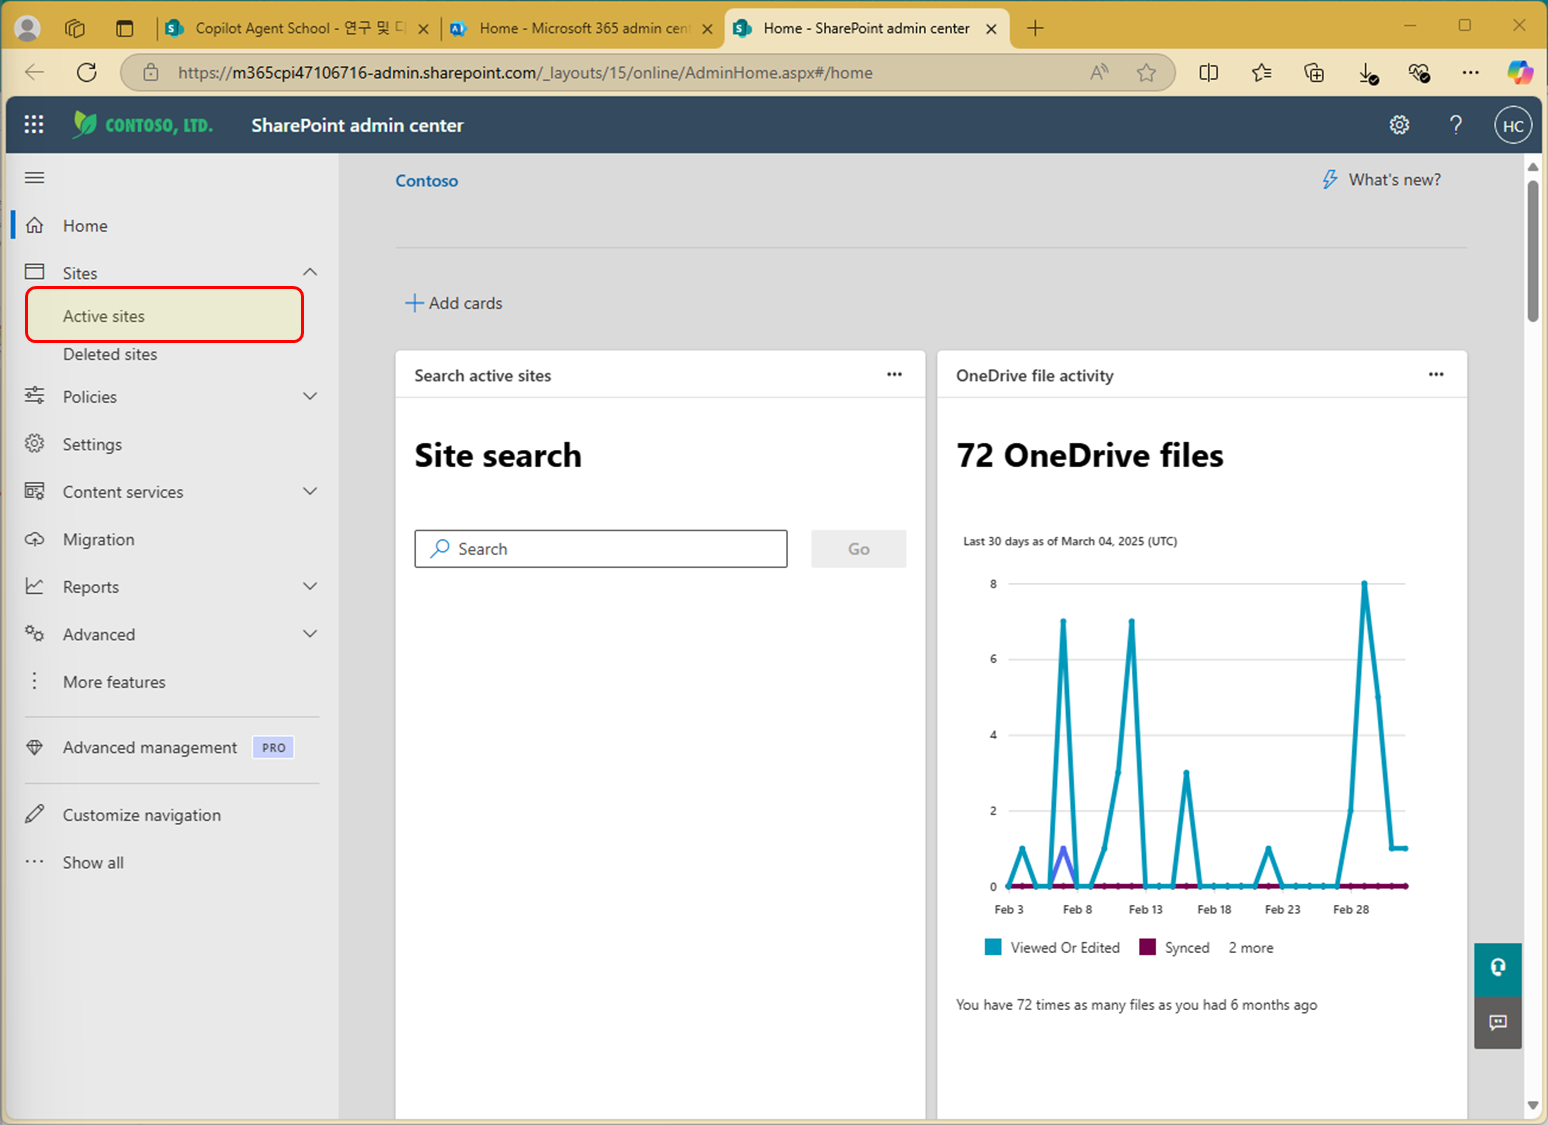The width and height of the screenshot is (1548, 1125).
Task: Open browser essentials heart icon
Action: coord(1419,72)
